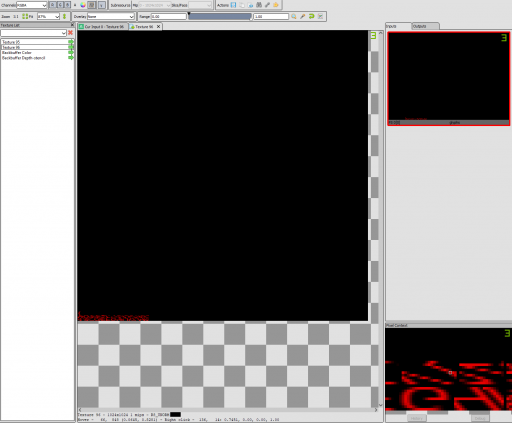Open the Mip level dropdown
Viewport: 512px width, 423px height.
pyautogui.click(x=155, y=5)
